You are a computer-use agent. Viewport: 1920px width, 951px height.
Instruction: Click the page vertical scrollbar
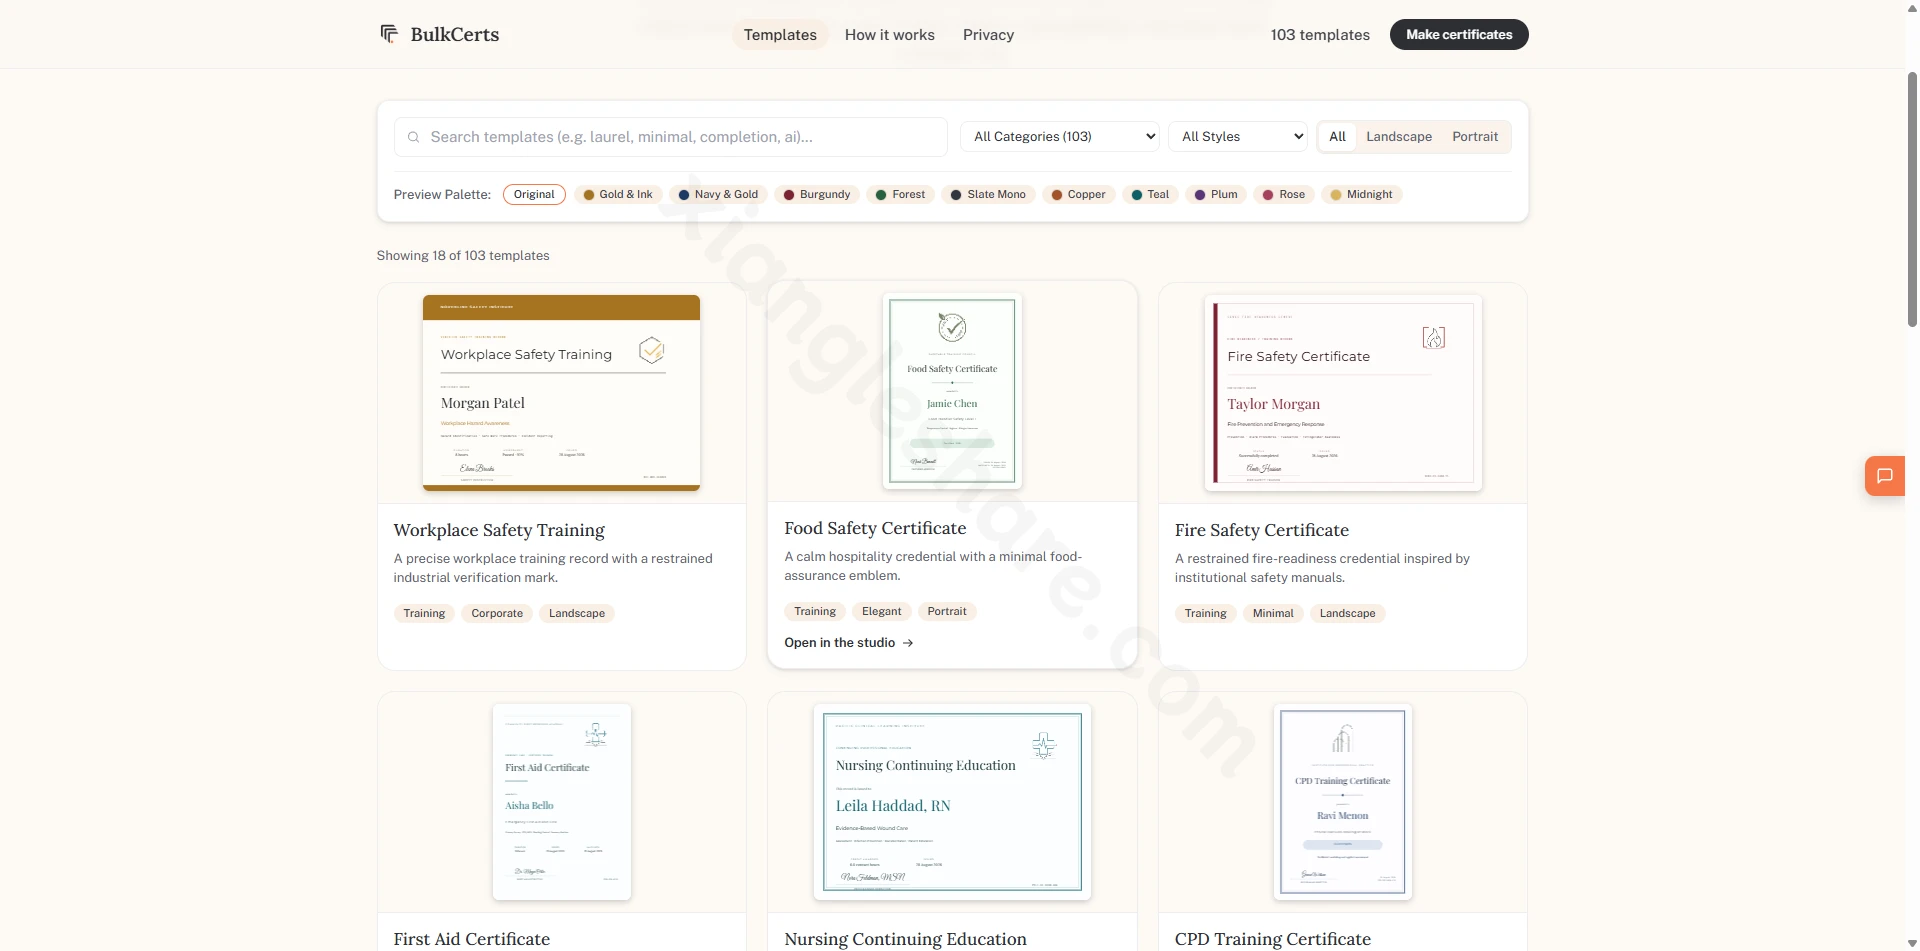point(1912,200)
